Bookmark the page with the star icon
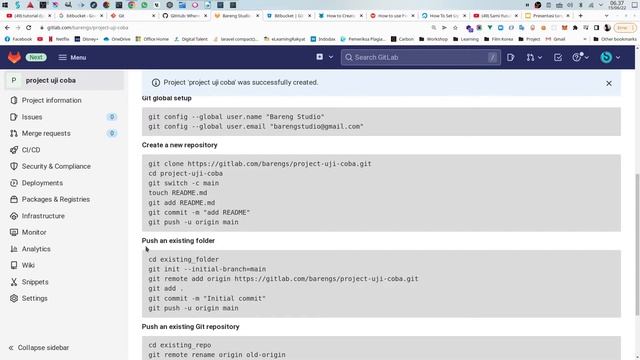The width and height of the screenshot is (640, 360). [455, 28]
